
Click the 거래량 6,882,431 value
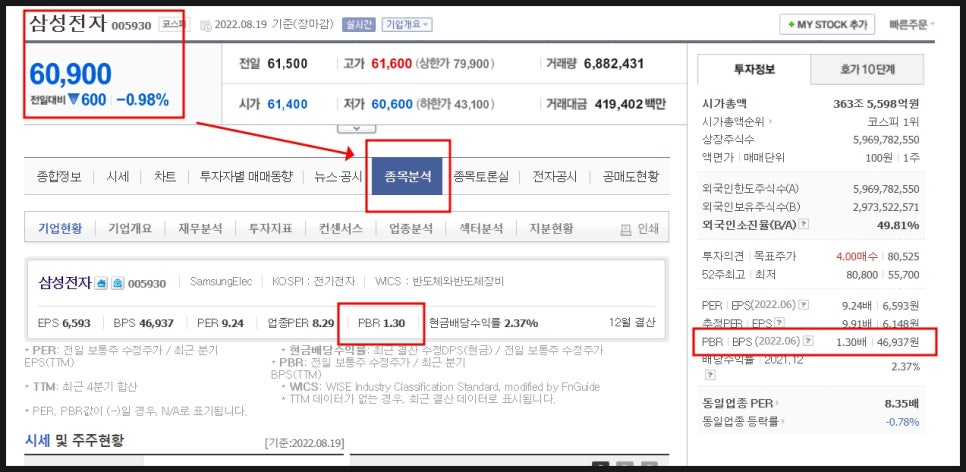pos(614,63)
